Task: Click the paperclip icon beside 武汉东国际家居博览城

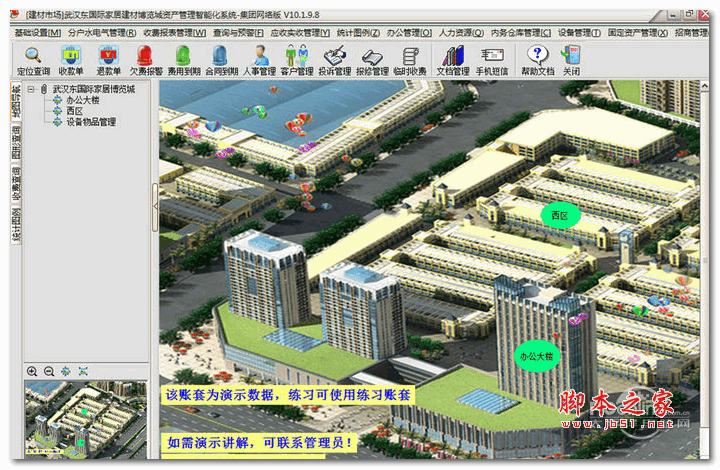Action: (44, 89)
